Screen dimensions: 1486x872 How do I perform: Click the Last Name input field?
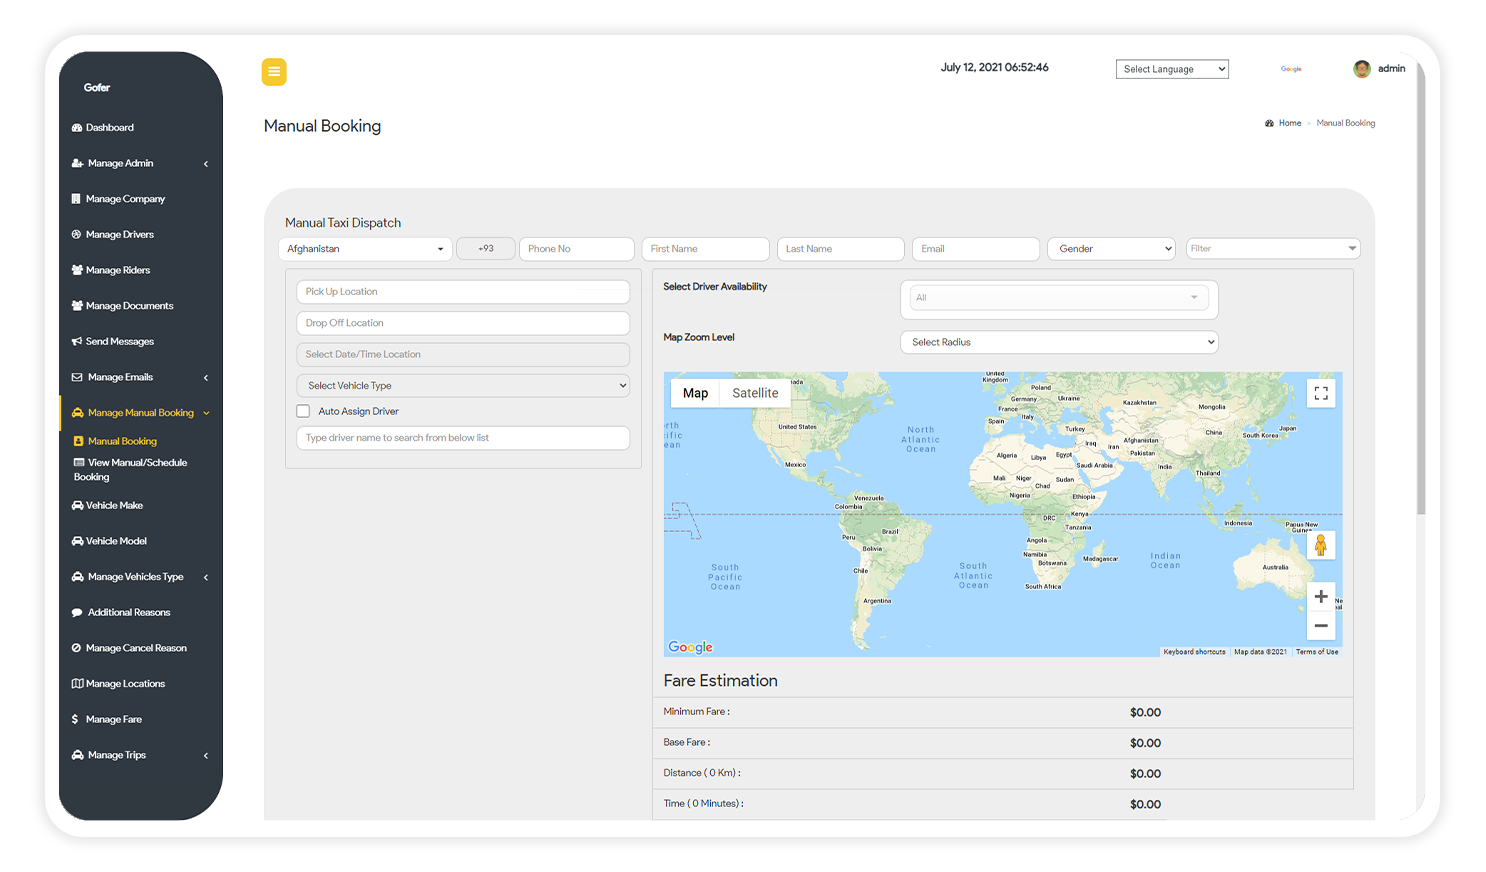click(x=841, y=249)
